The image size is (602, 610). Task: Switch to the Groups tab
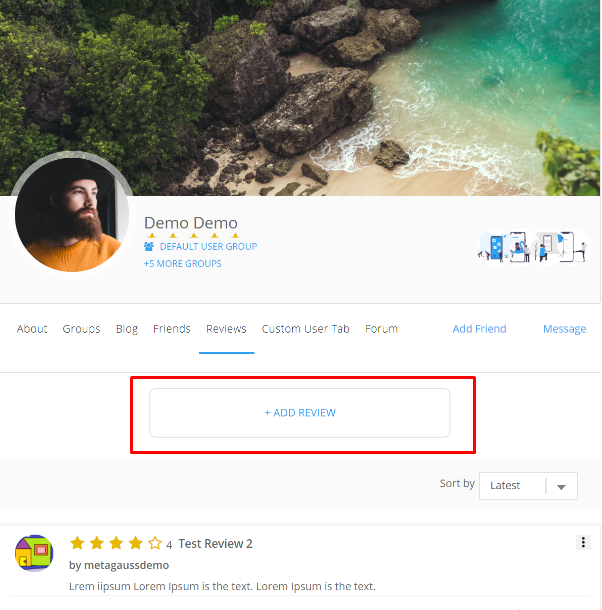click(81, 329)
